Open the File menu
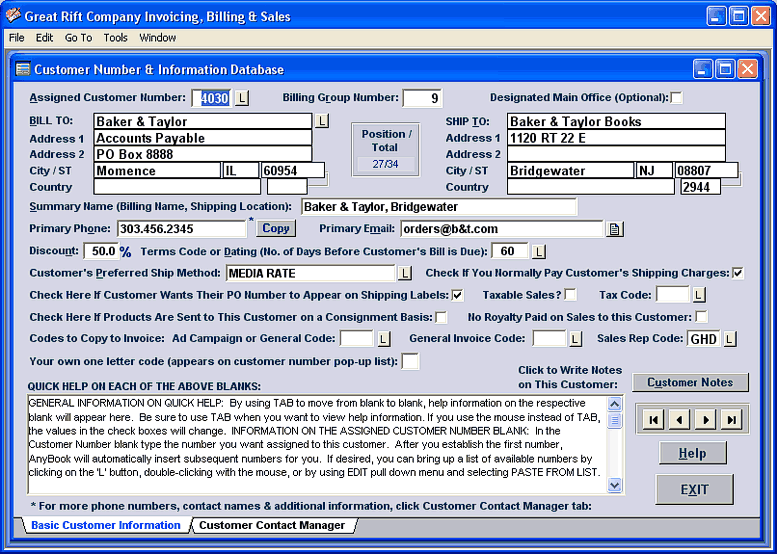777x554 pixels. pos(16,38)
